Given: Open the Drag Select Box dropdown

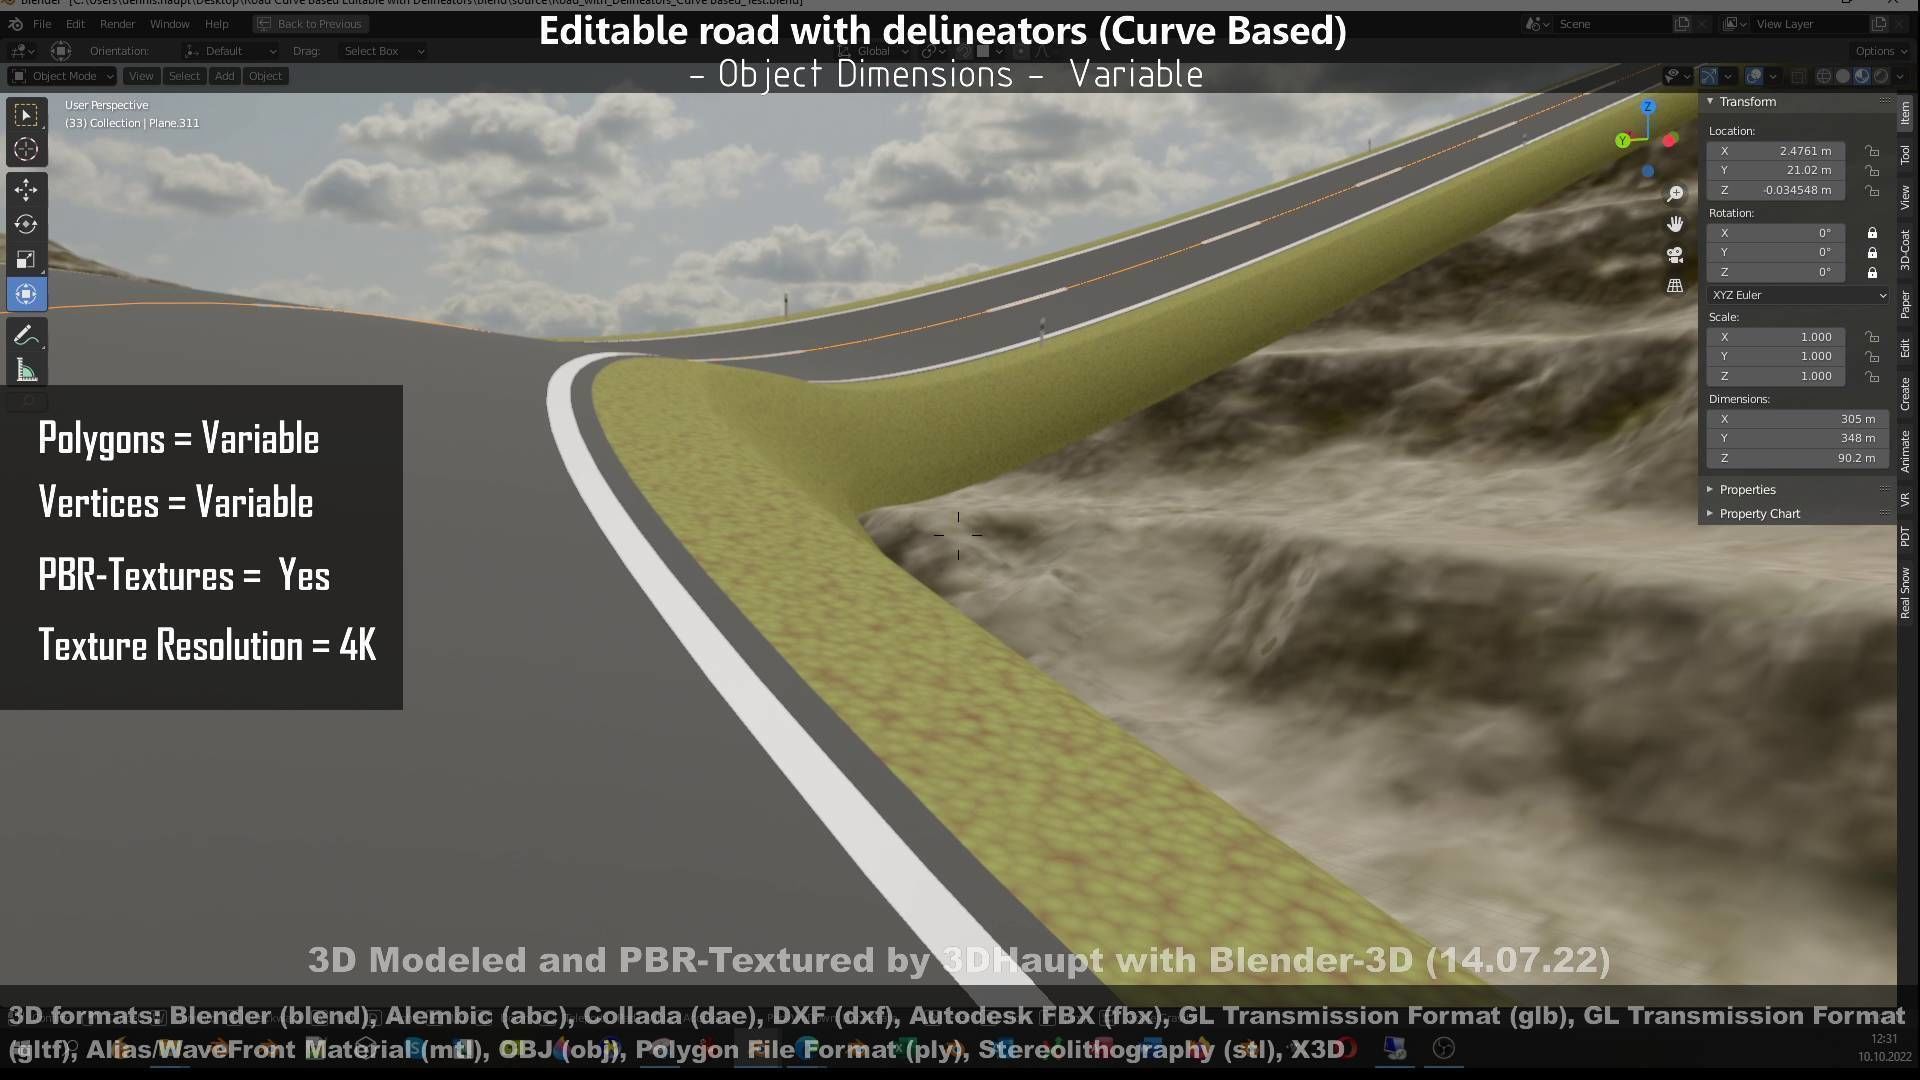Looking at the screenshot, I should pyautogui.click(x=384, y=51).
